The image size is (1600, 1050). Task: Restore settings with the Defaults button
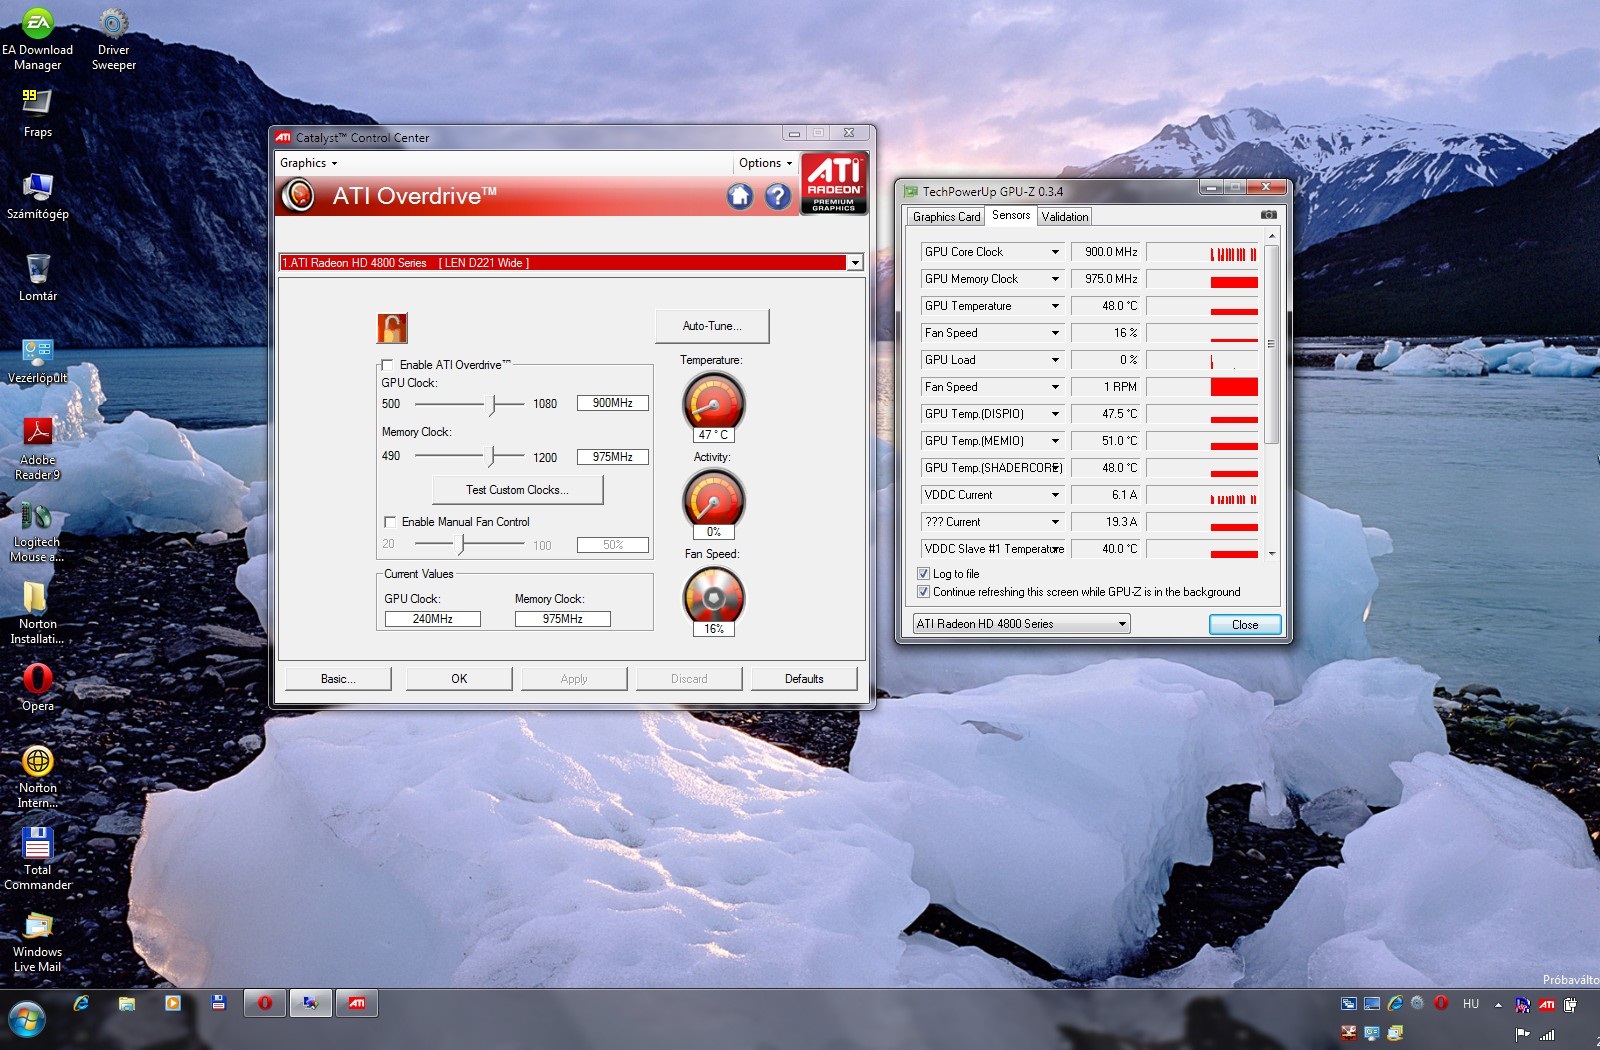(x=804, y=679)
